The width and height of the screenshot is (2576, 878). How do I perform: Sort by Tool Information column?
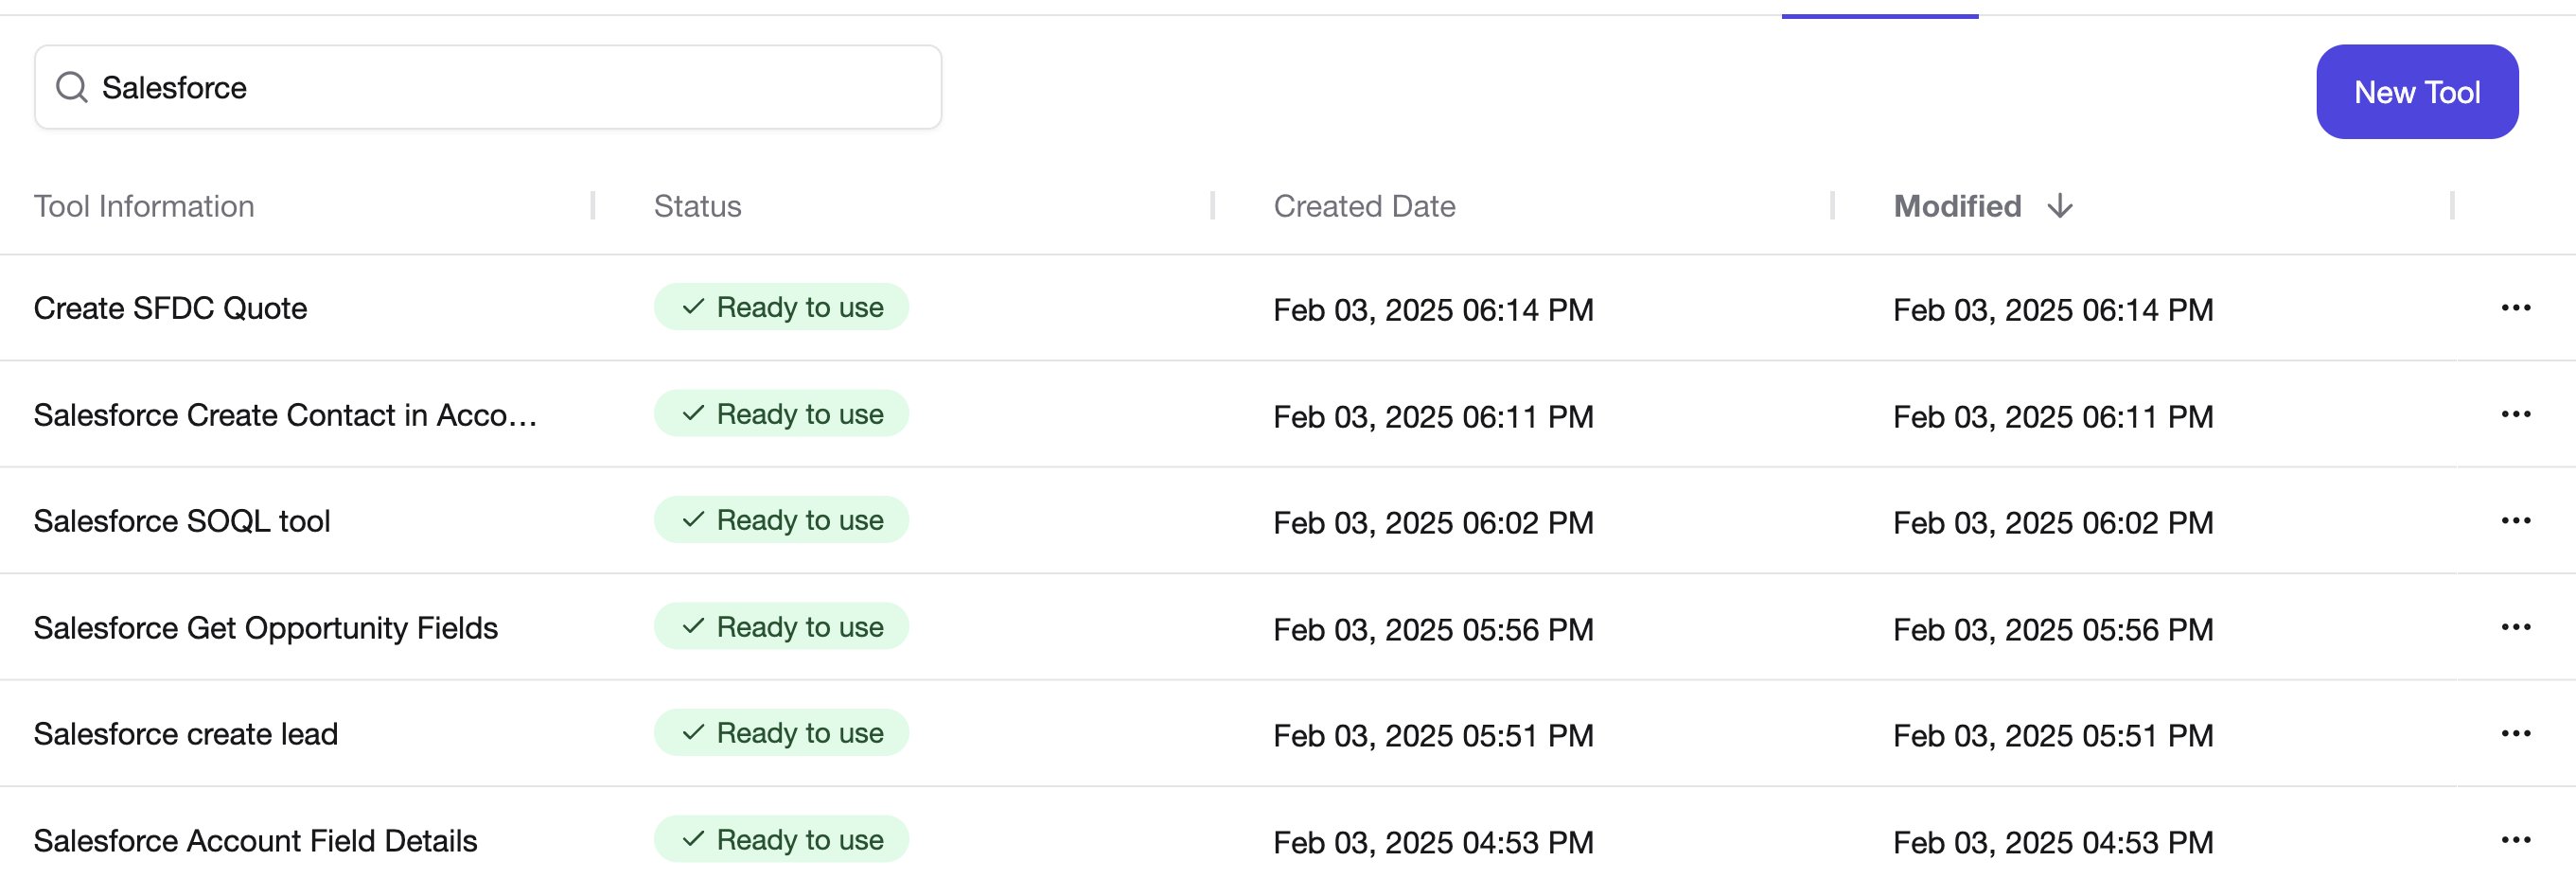point(144,206)
